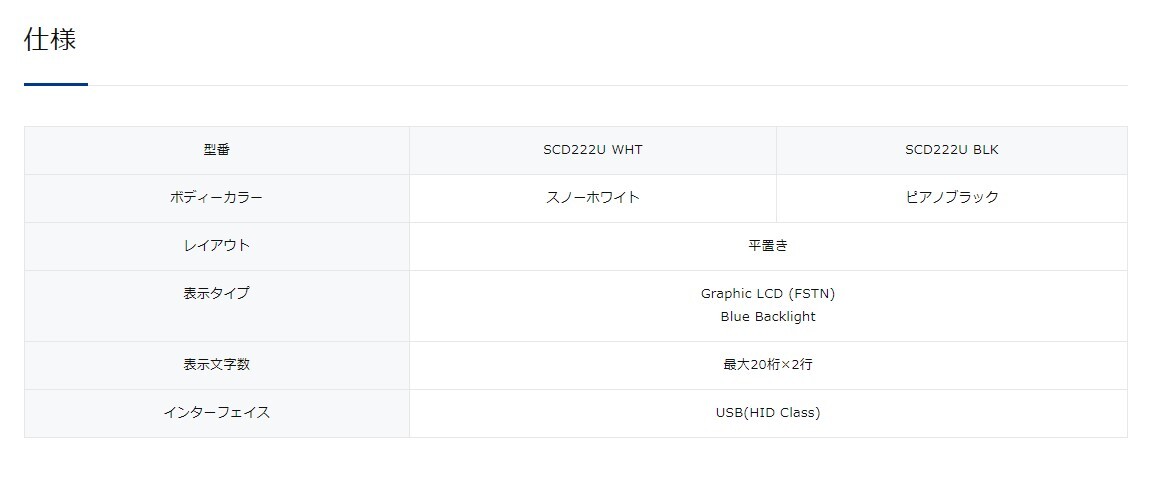Image resolution: width=1172 pixels, height=502 pixels.
Task: Click the gray divider line right of blue underline
Action: (x=600, y=86)
